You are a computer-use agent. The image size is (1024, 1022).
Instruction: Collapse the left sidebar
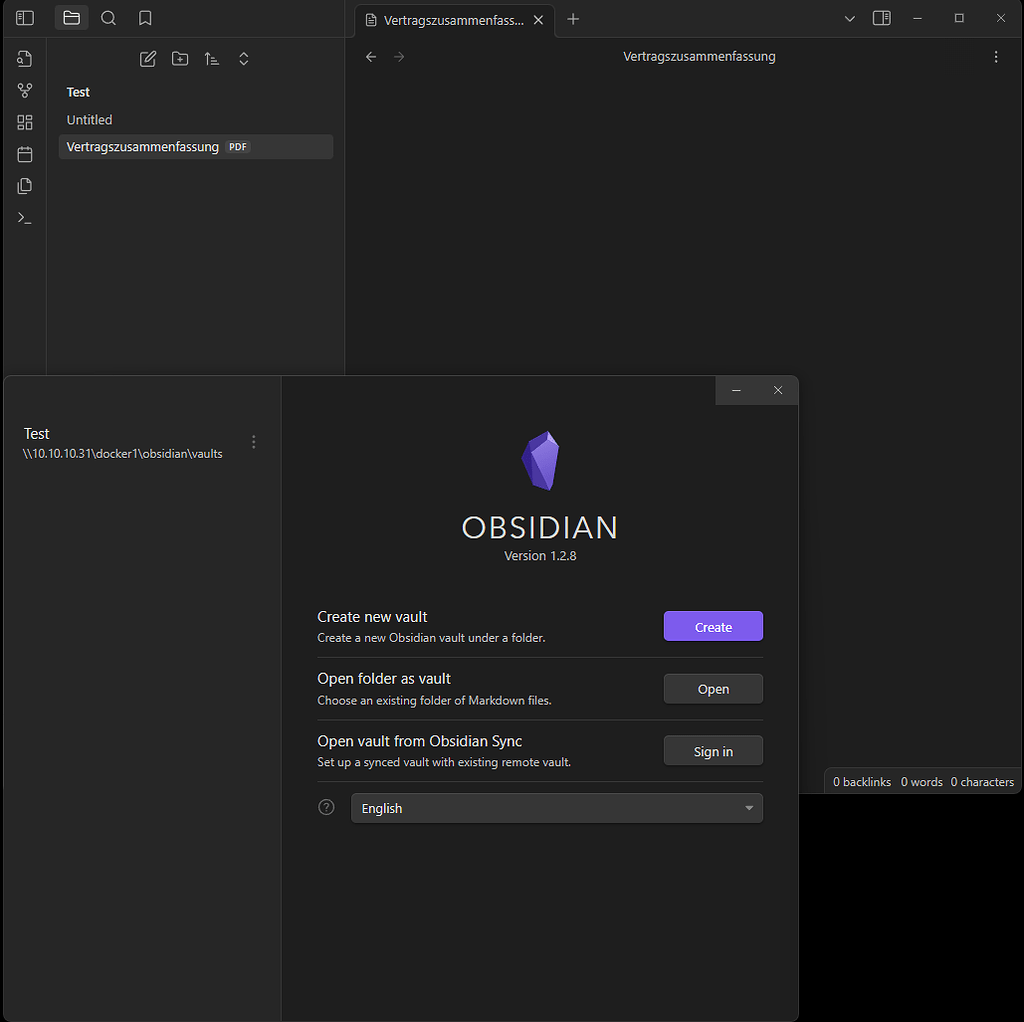coord(24,16)
